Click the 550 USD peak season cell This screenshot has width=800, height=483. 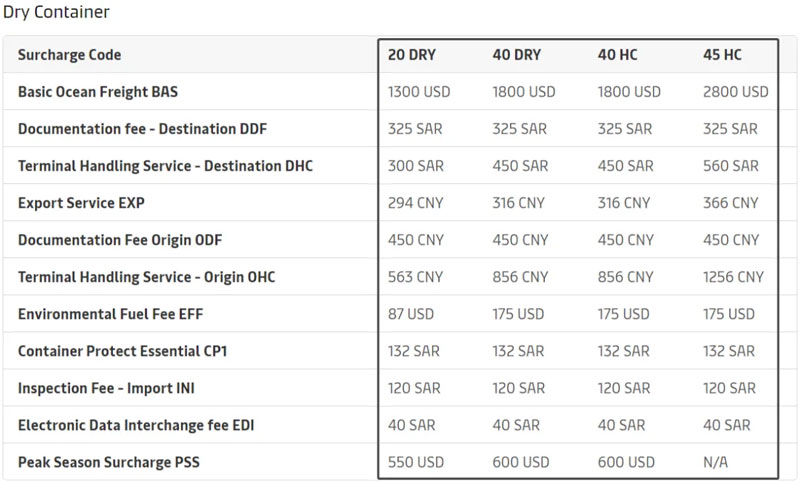415,462
